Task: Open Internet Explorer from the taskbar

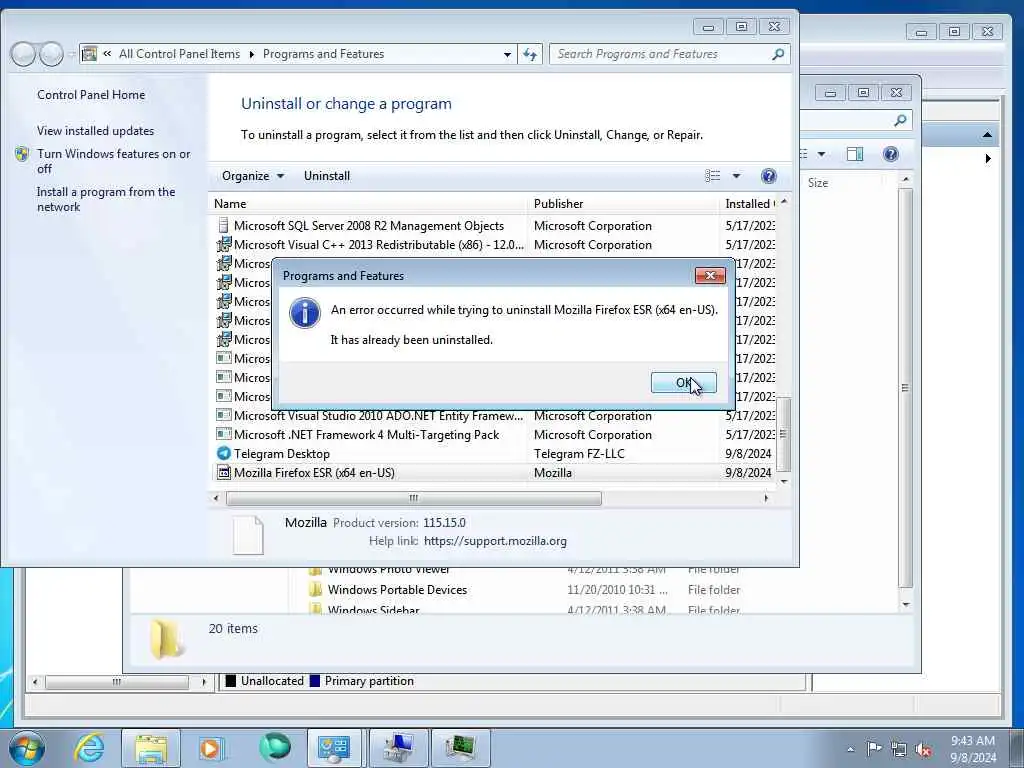Action: 89,748
